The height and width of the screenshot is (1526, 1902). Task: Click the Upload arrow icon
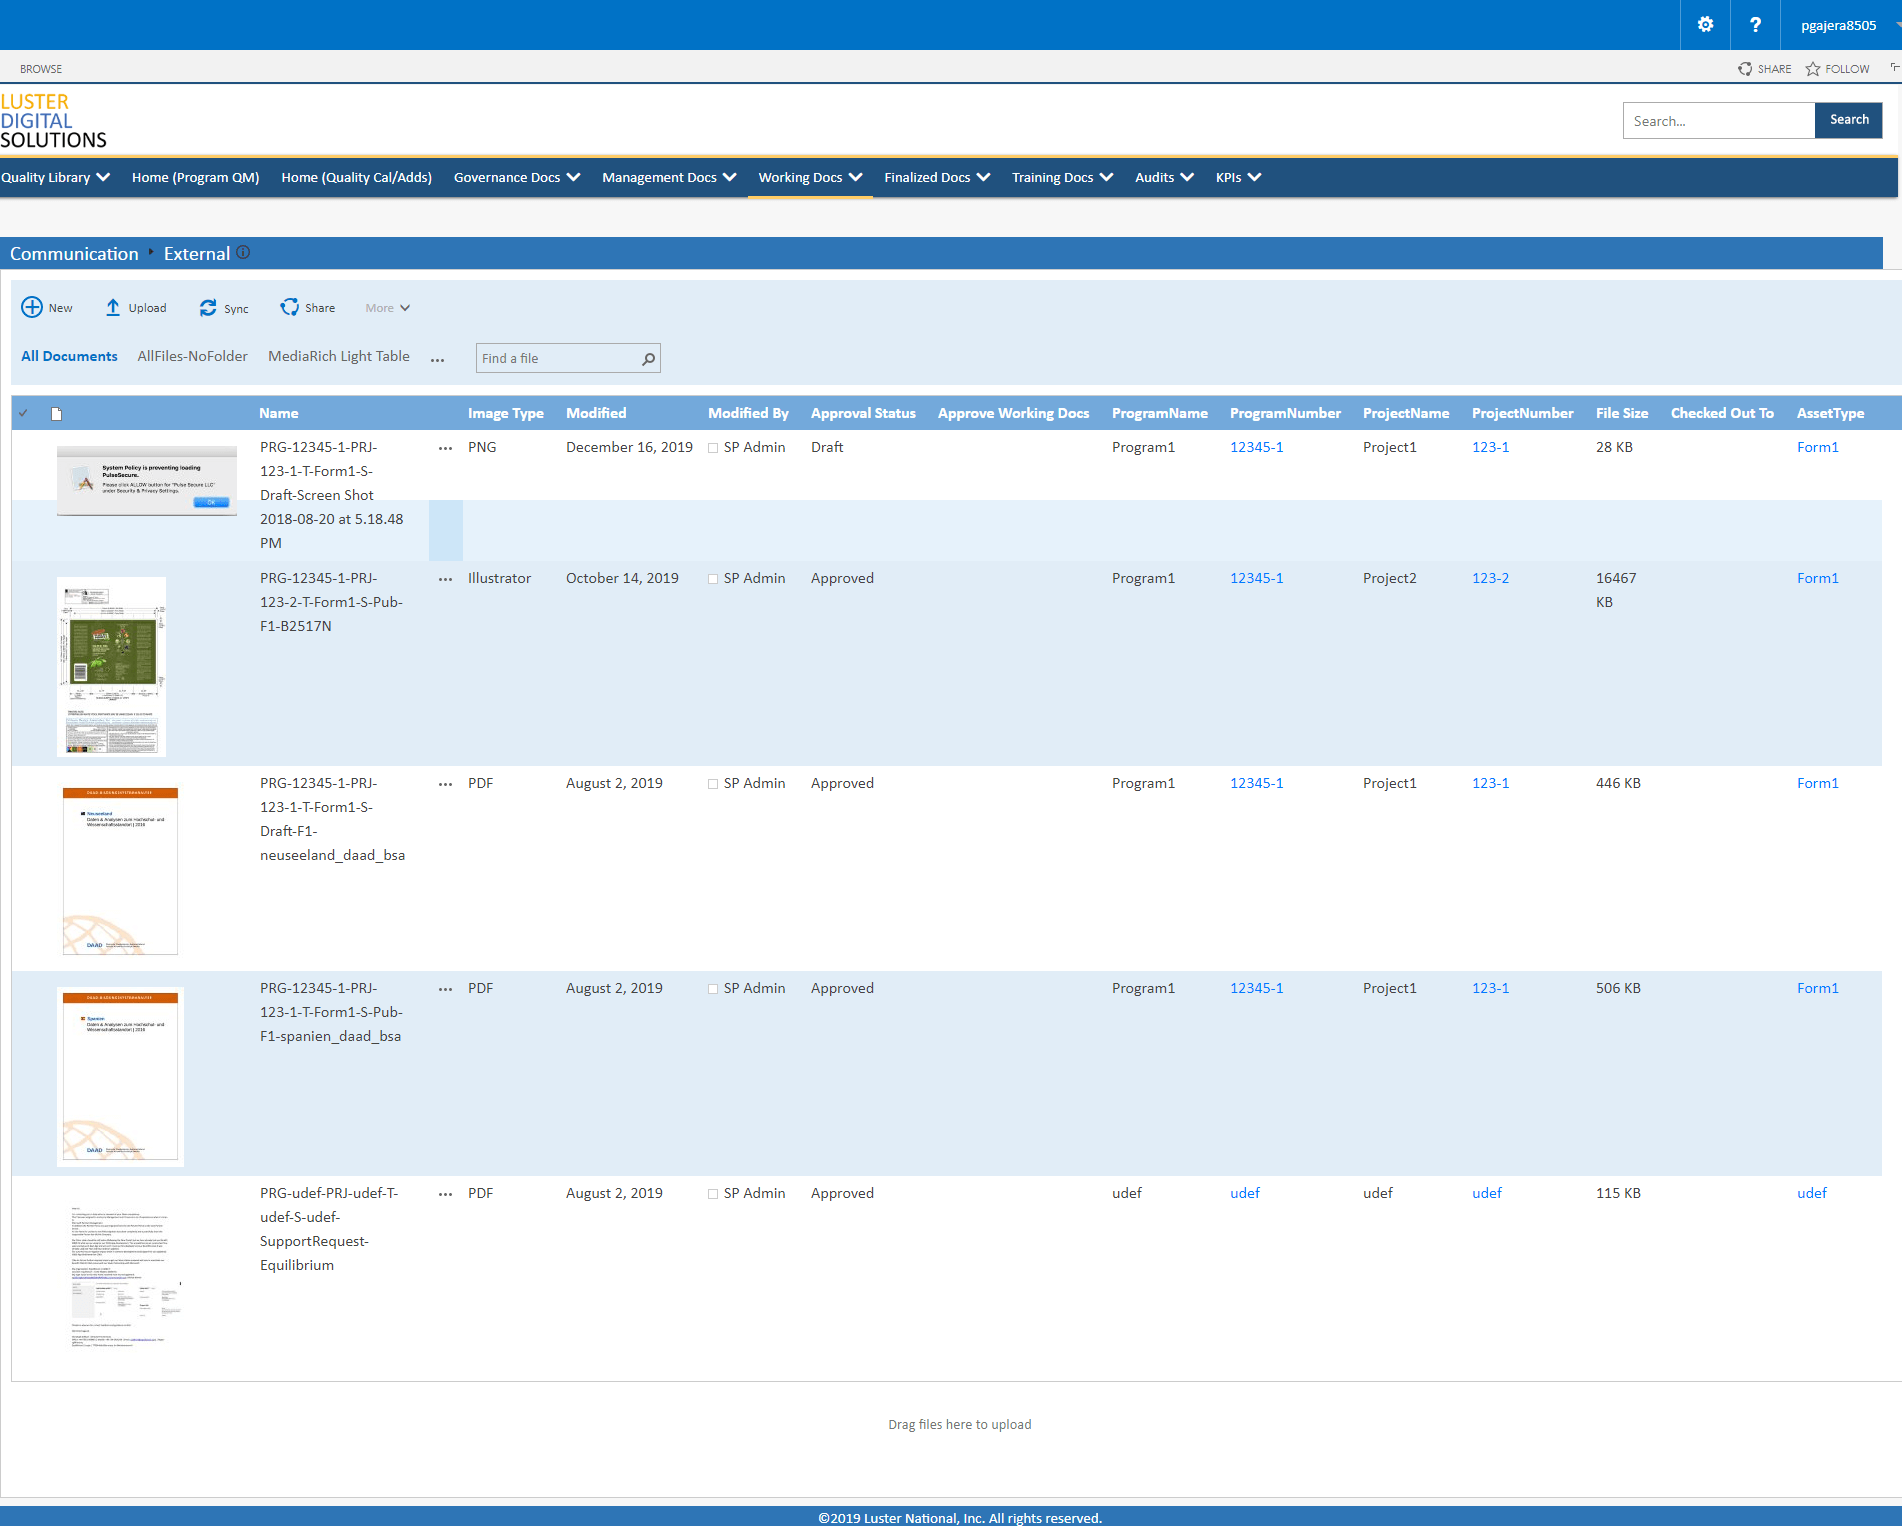pos(113,307)
